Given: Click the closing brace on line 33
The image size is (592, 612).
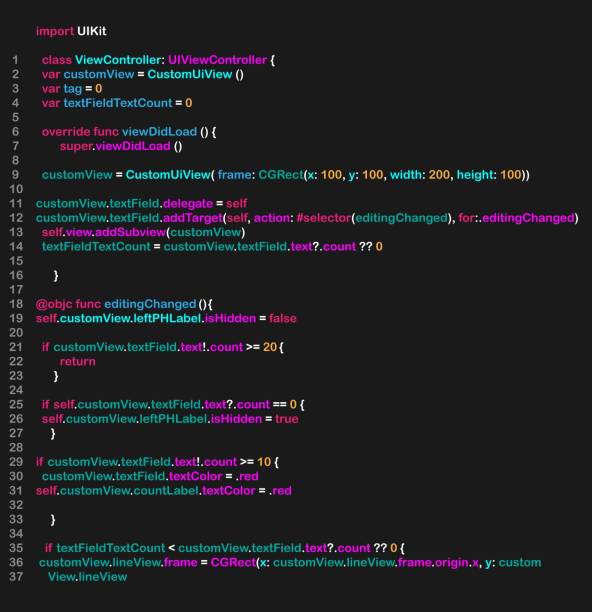Looking at the screenshot, I should [53, 520].
